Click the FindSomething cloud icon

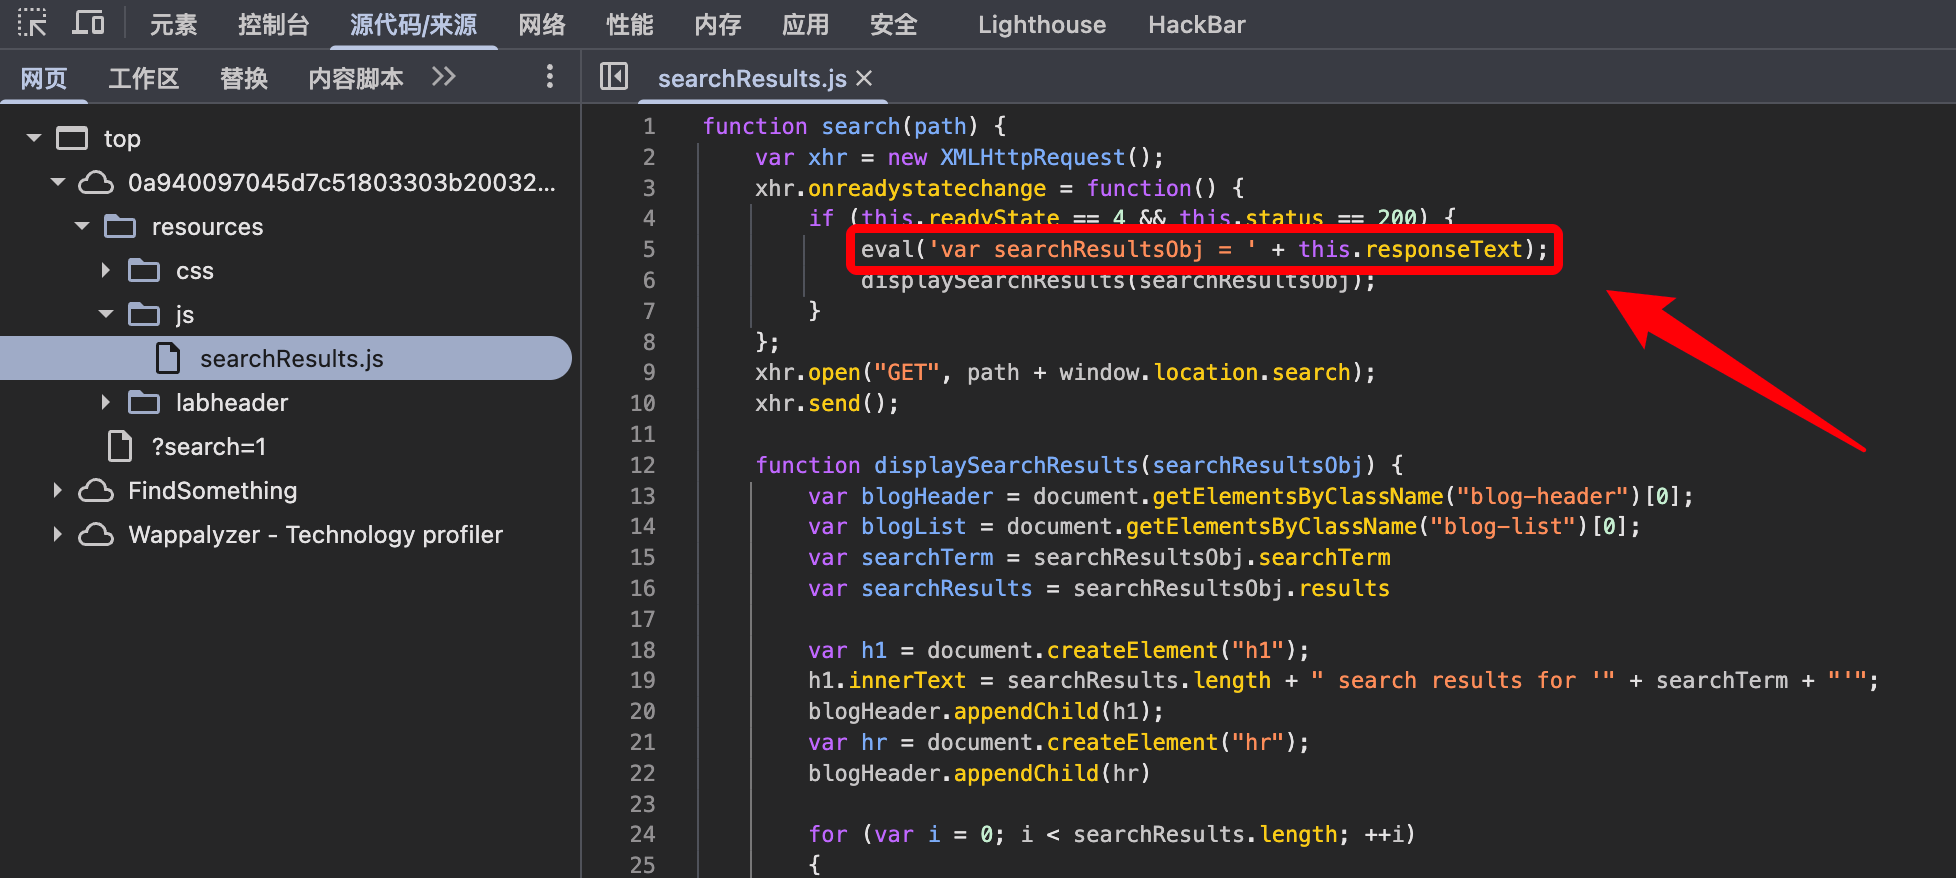pyautogui.click(x=96, y=491)
